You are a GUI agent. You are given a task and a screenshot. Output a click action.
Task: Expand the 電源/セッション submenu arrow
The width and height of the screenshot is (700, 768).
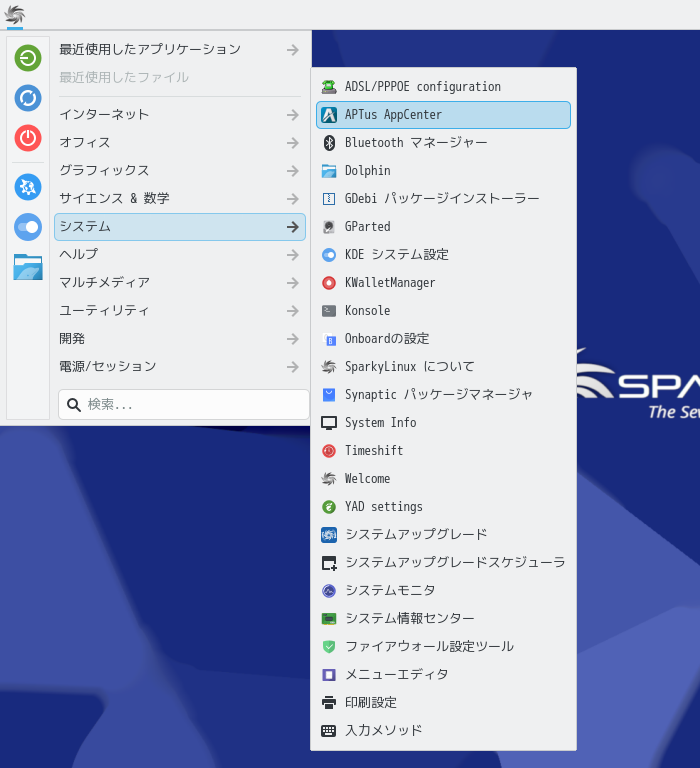pyautogui.click(x=292, y=367)
